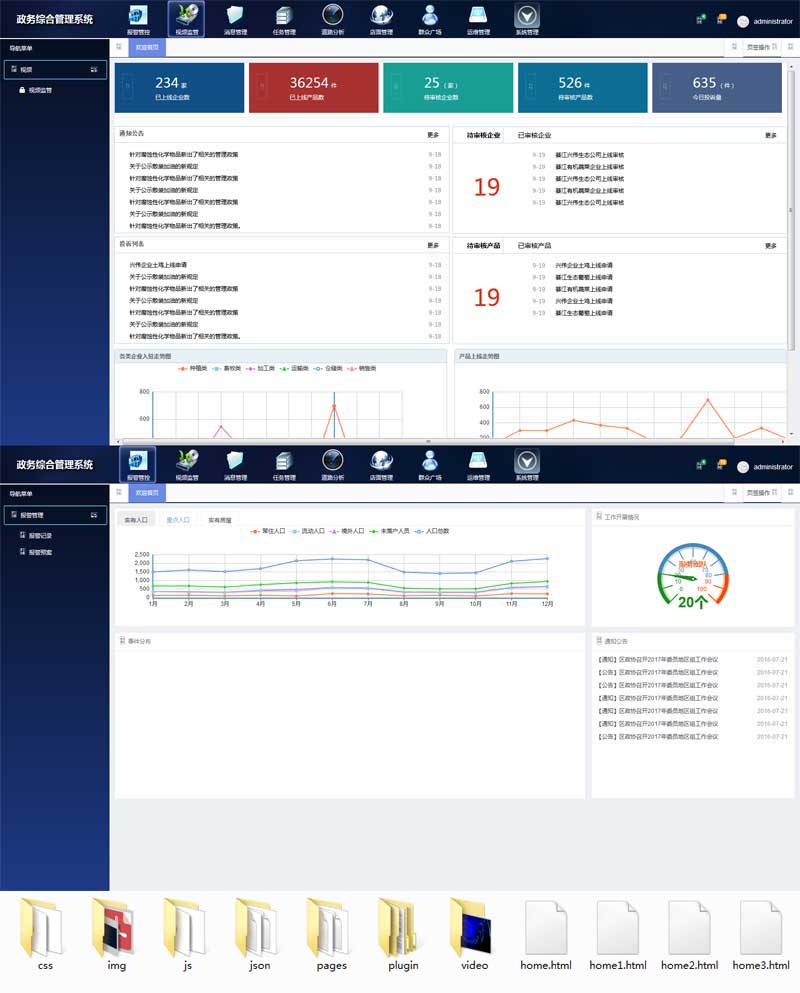The width and height of the screenshot is (800, 993).
Task: Toggle 畜牧类 legend series in enterprise trend chart
Action: 226,368
